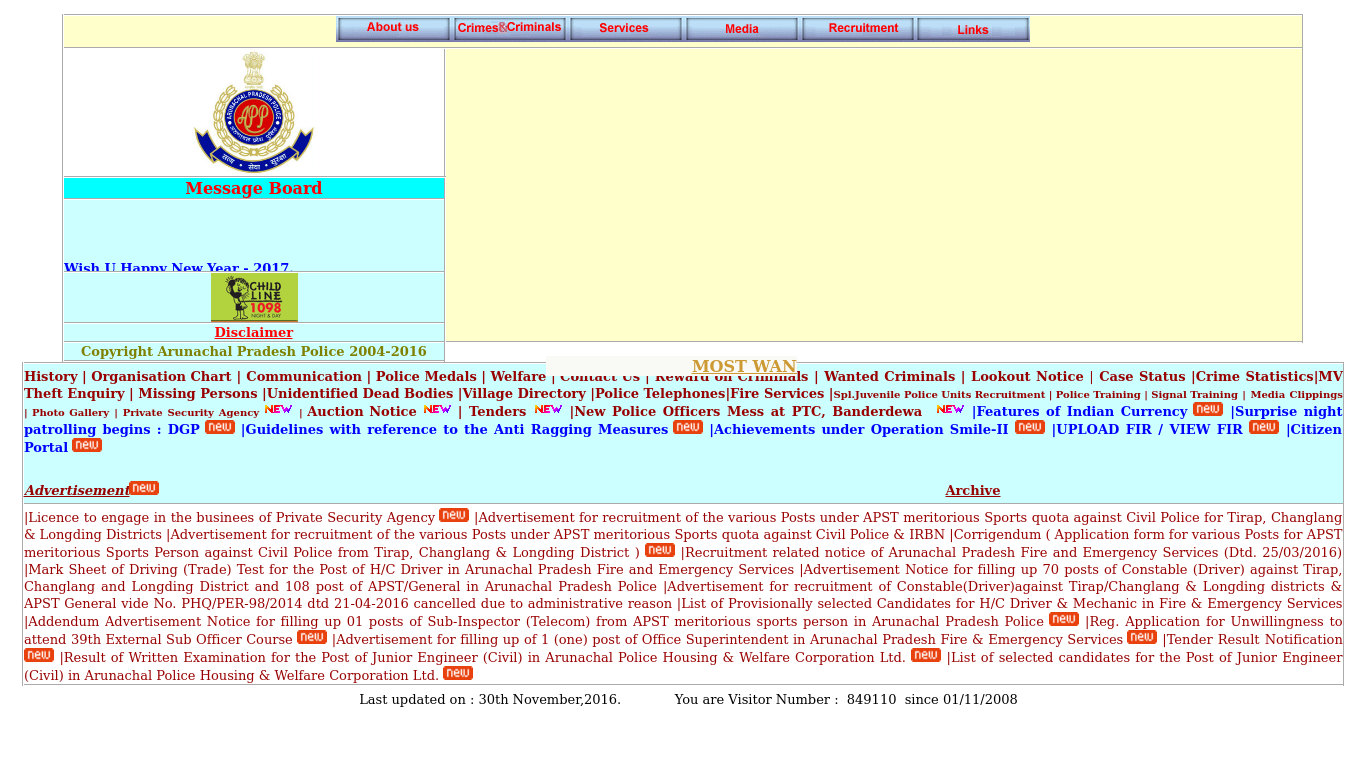Viewport: 1366px width, 768px height.
Task: Open the Services navigation menu
Action: [x=625, y=29]
